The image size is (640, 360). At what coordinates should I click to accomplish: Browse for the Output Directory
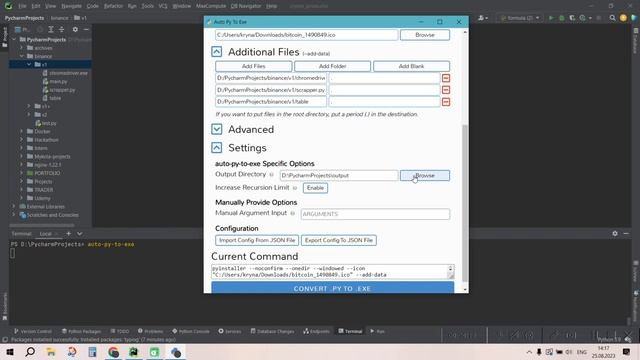coord(424,176)
